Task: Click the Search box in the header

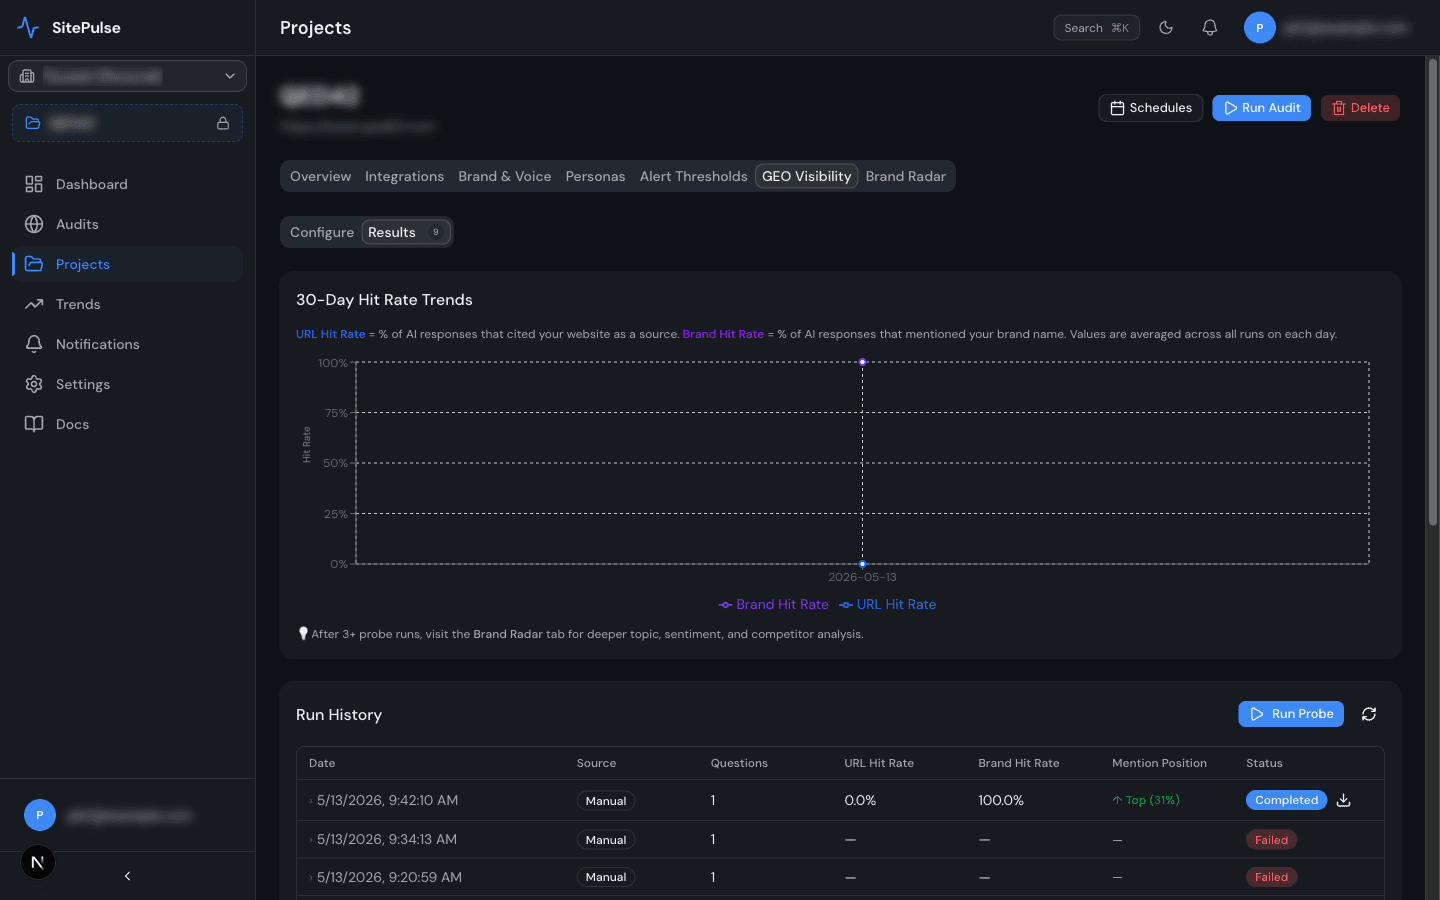Action: point(1096,28)
